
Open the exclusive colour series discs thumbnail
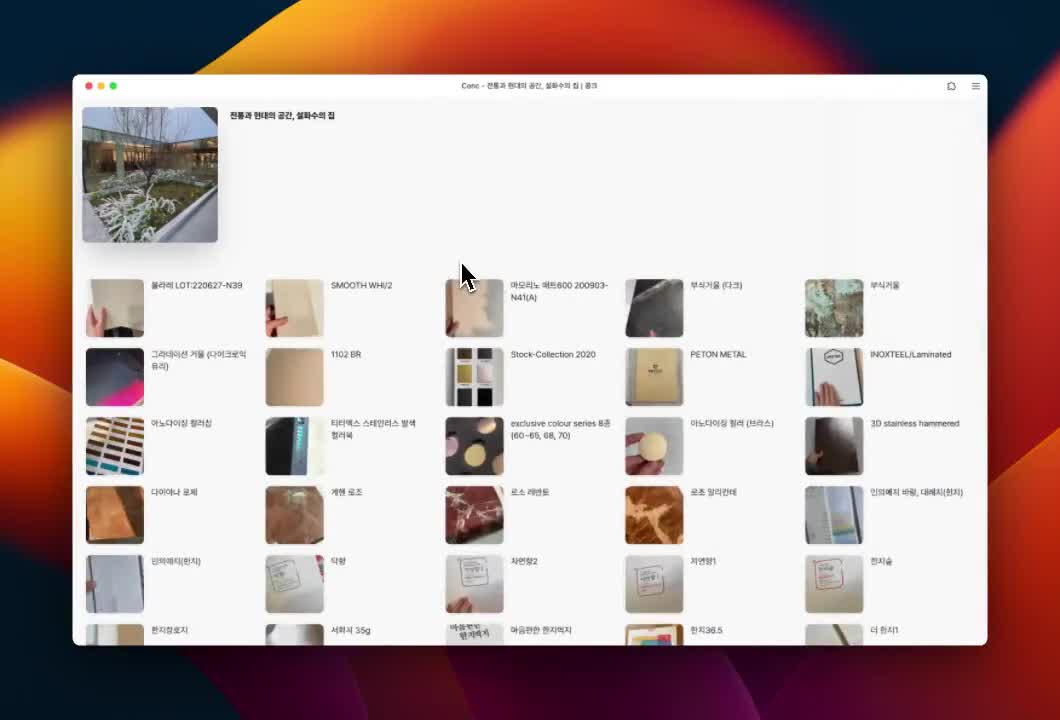click(x=475, y=446)
